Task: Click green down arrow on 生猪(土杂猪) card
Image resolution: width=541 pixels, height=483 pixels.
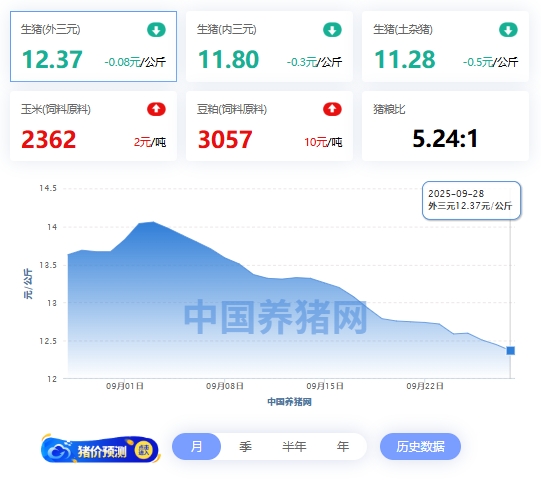Action: 508,30
